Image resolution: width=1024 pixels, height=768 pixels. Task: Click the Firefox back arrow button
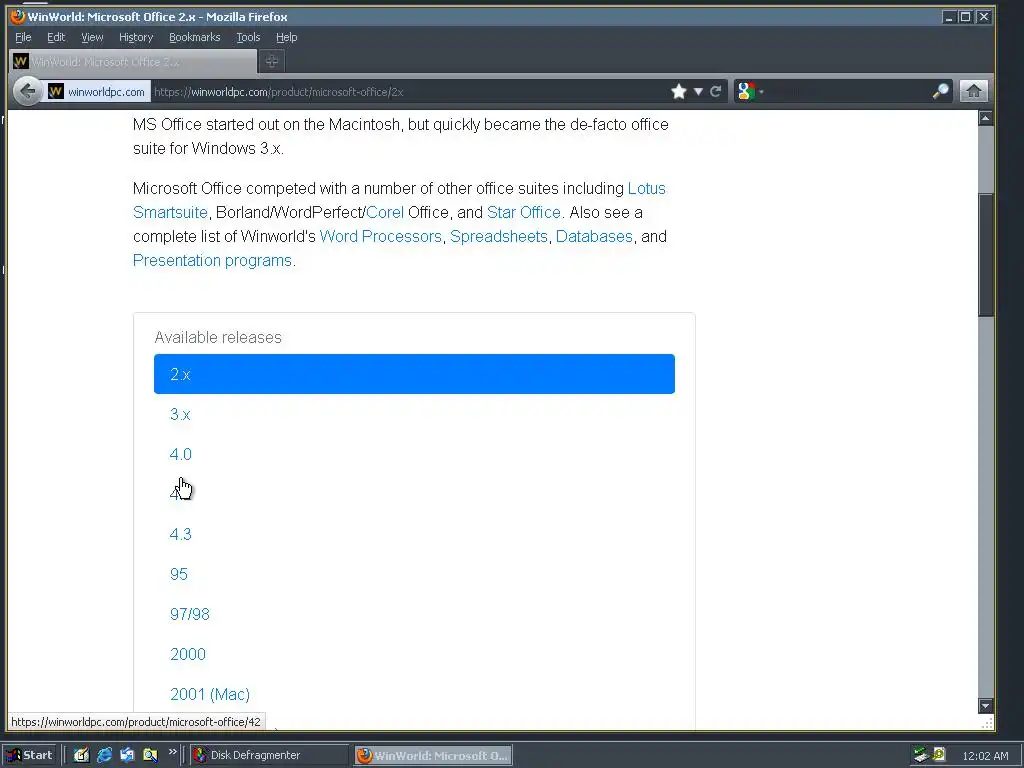tap(27, 91)
